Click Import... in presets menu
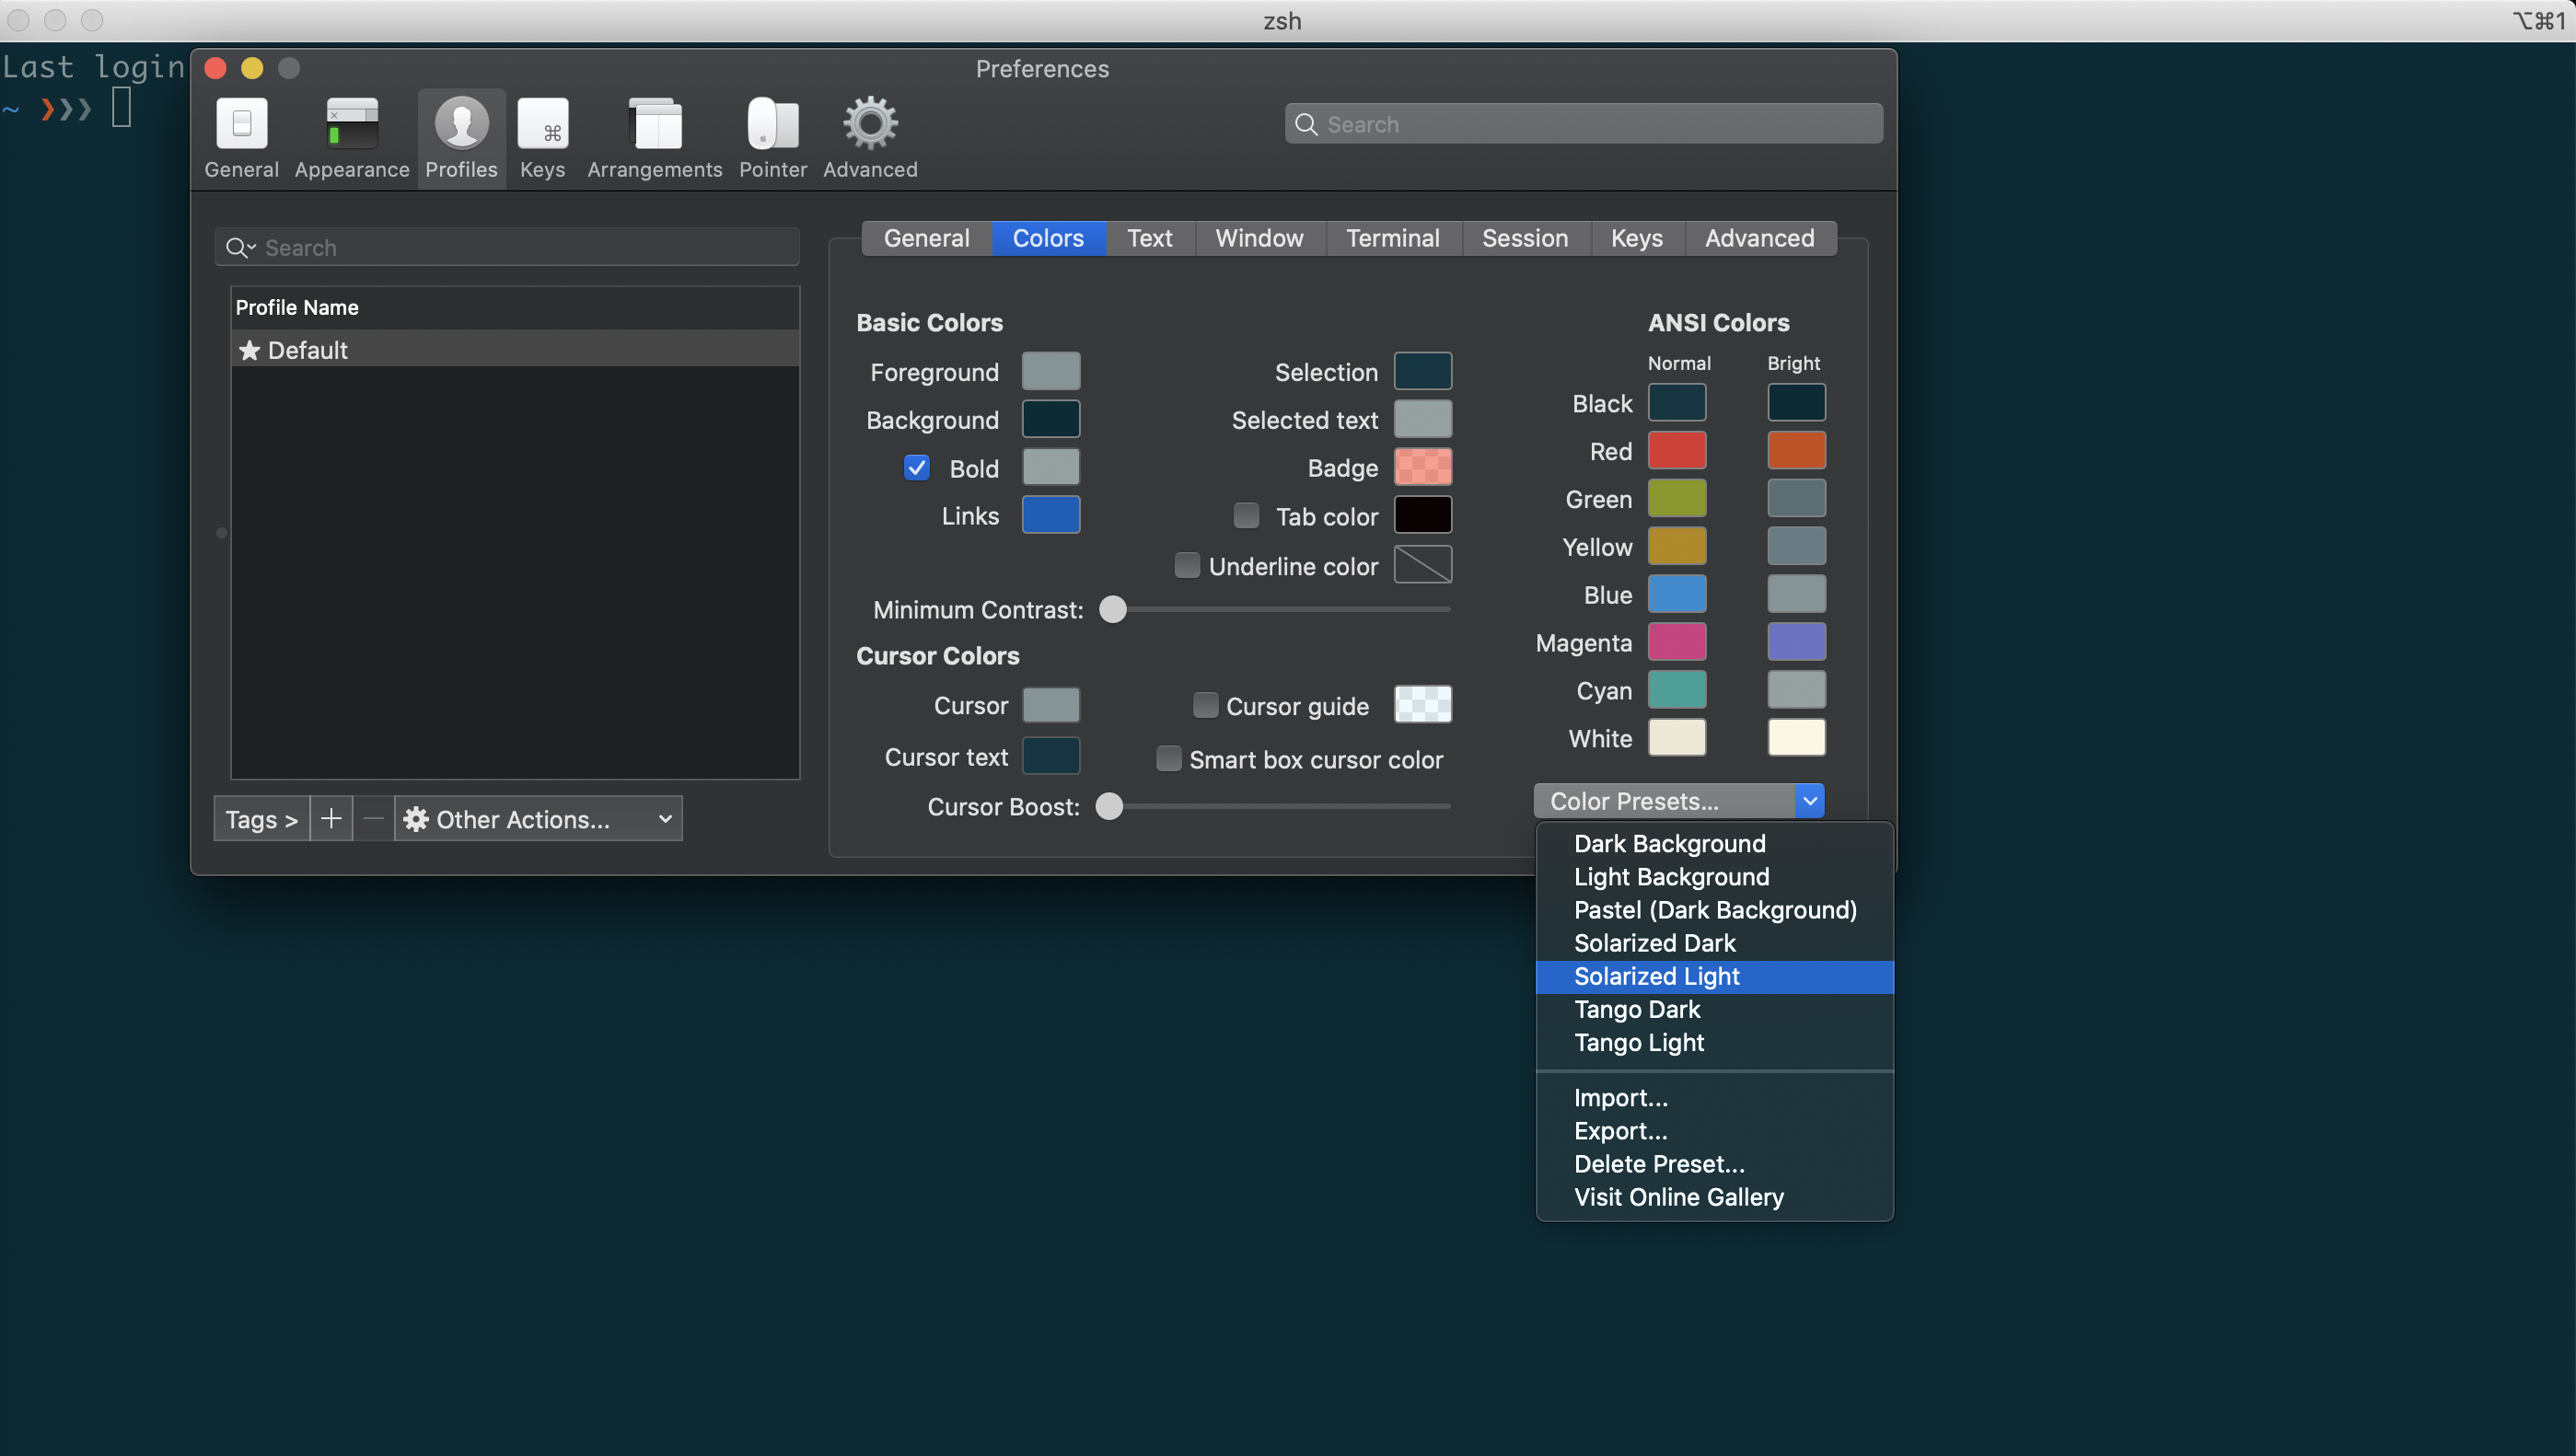Image resolution: width=2576 pixels, height=1456 pixels. [1620, 1098]
